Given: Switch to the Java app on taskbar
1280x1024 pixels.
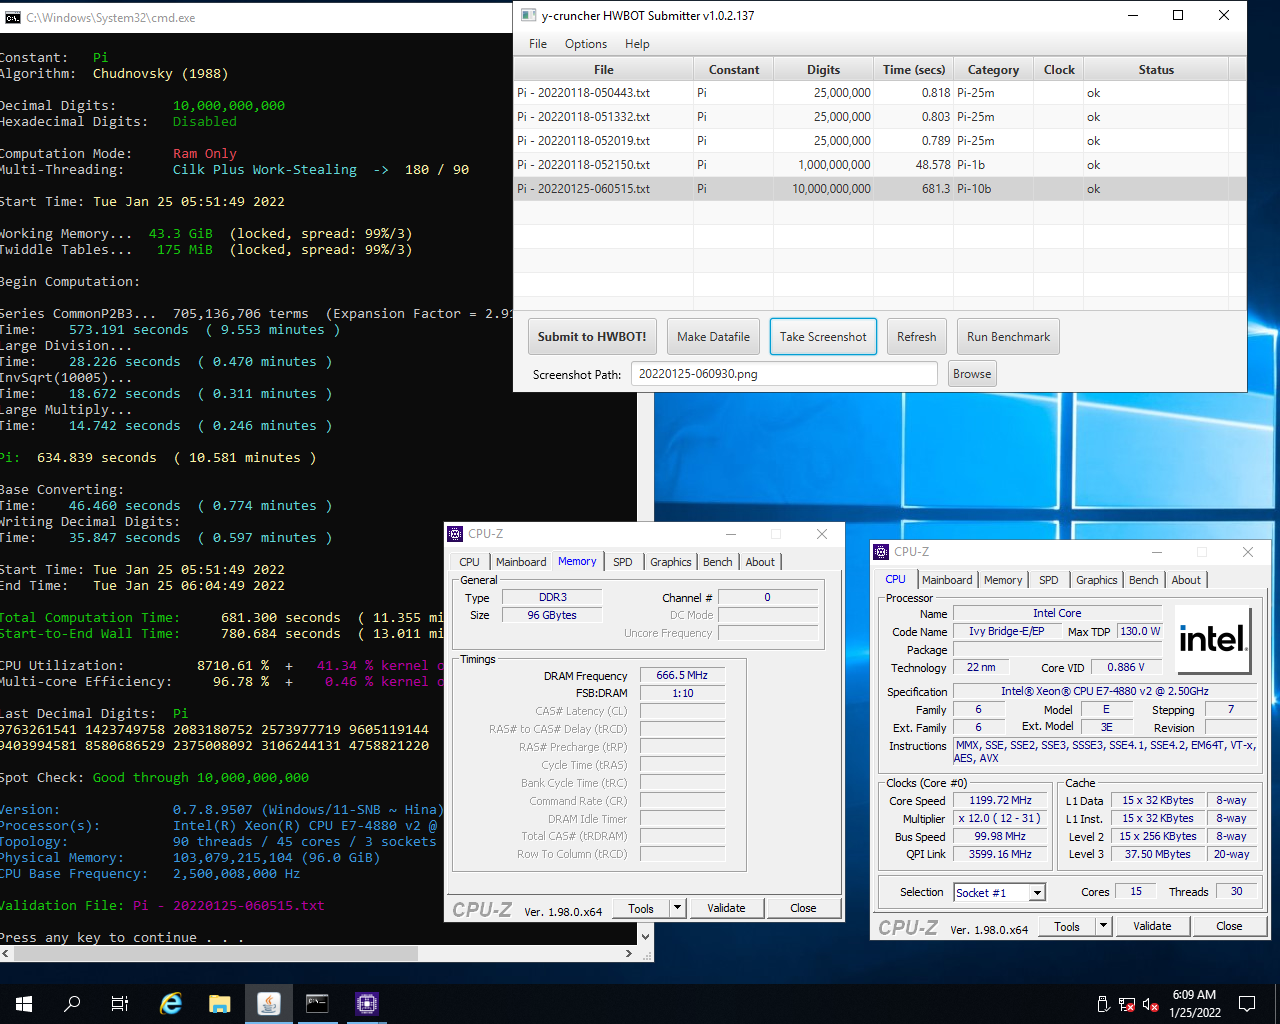Looking at the screenshot, I should pyautogui.click(x=268, y=1004).
